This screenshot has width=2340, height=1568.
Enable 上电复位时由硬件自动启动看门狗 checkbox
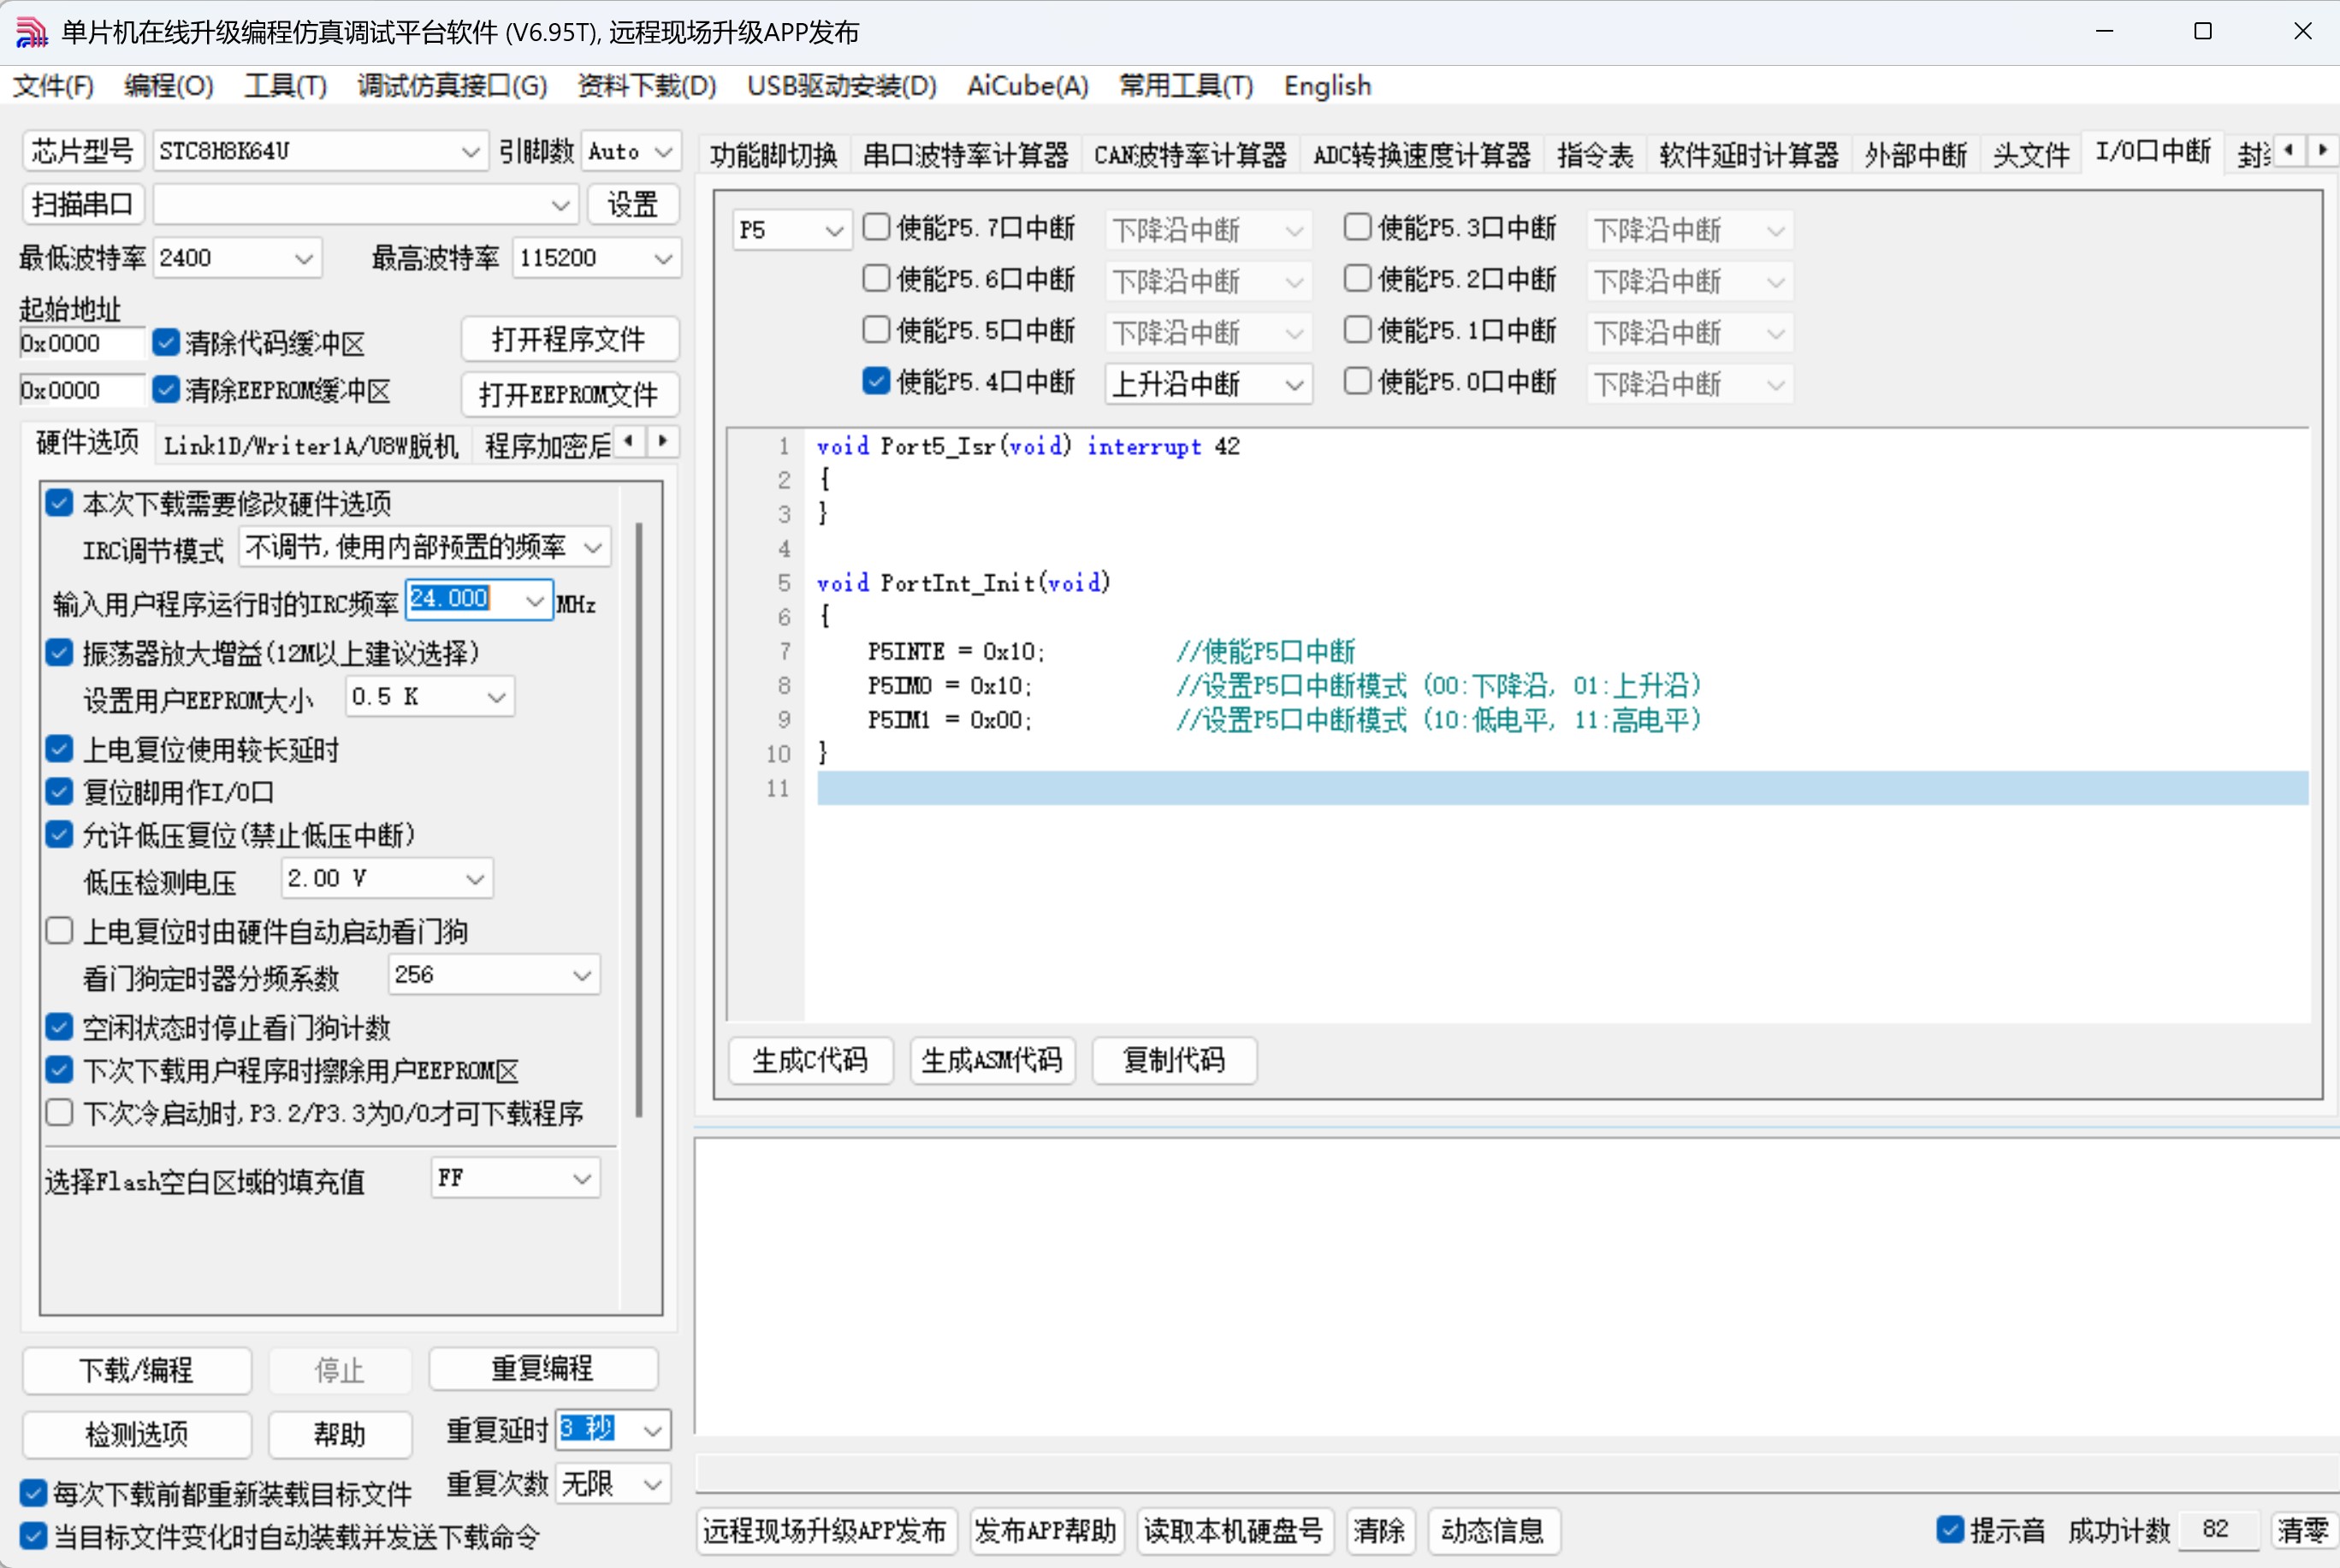[x=59, y=931]
